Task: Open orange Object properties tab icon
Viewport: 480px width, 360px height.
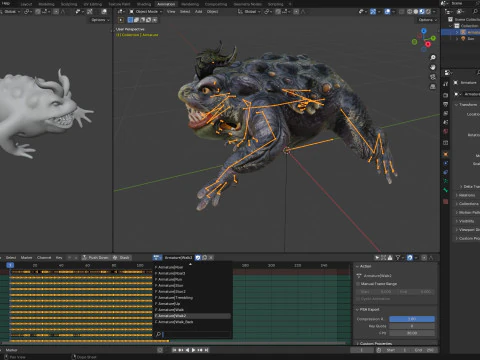Action: pyautogui.click(x=446, y=154)
